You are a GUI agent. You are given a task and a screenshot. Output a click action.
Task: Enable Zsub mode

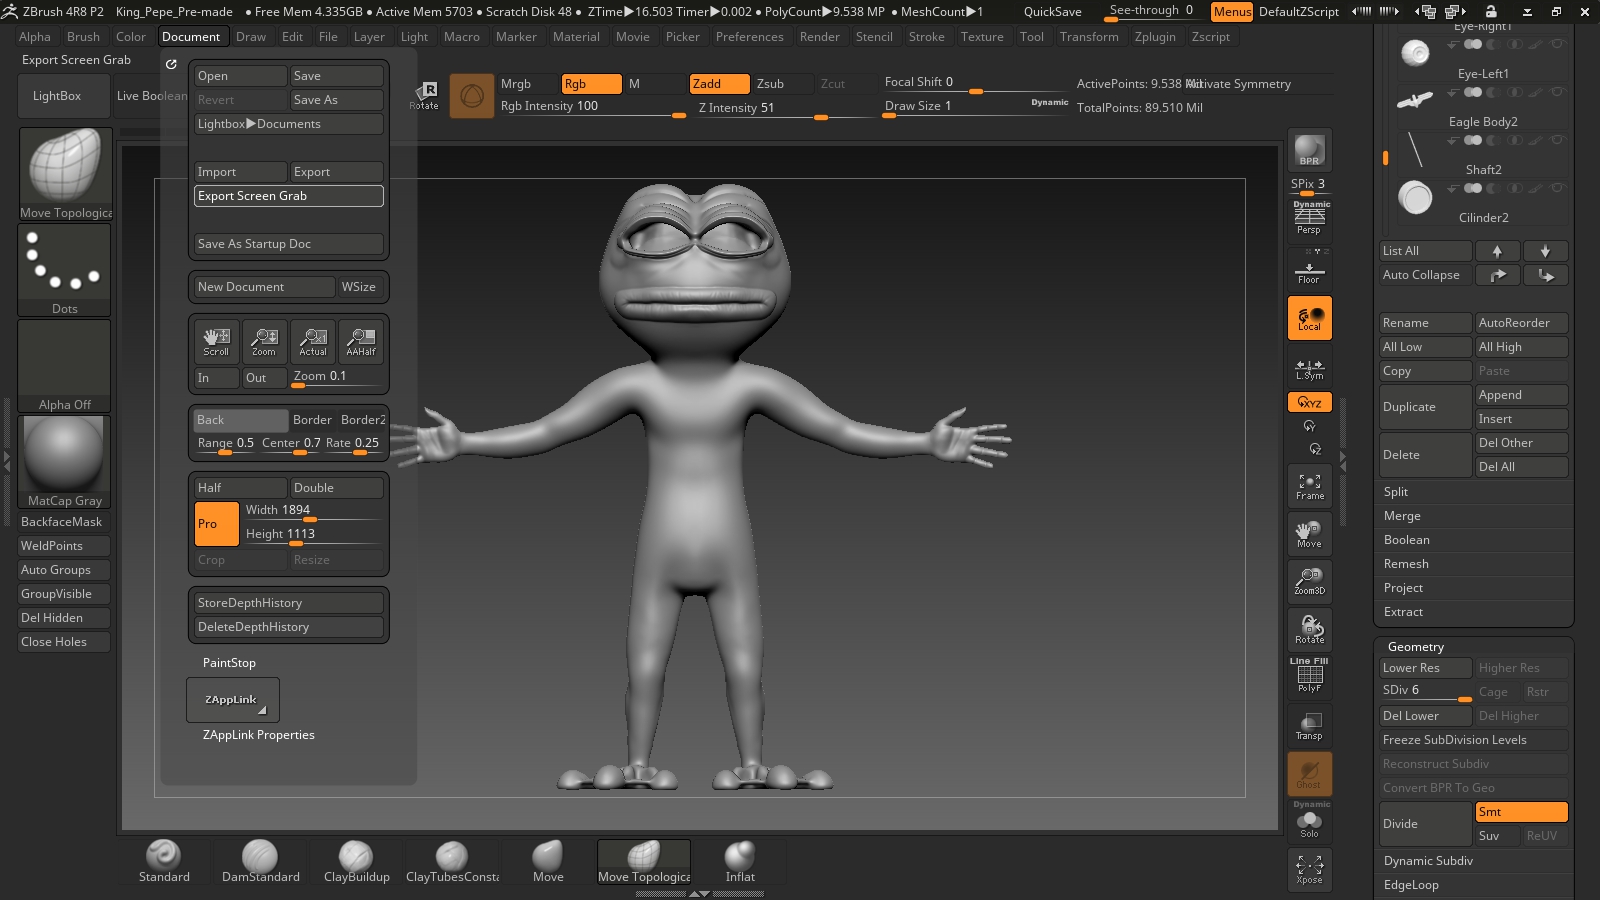click(x=780, y=84)
